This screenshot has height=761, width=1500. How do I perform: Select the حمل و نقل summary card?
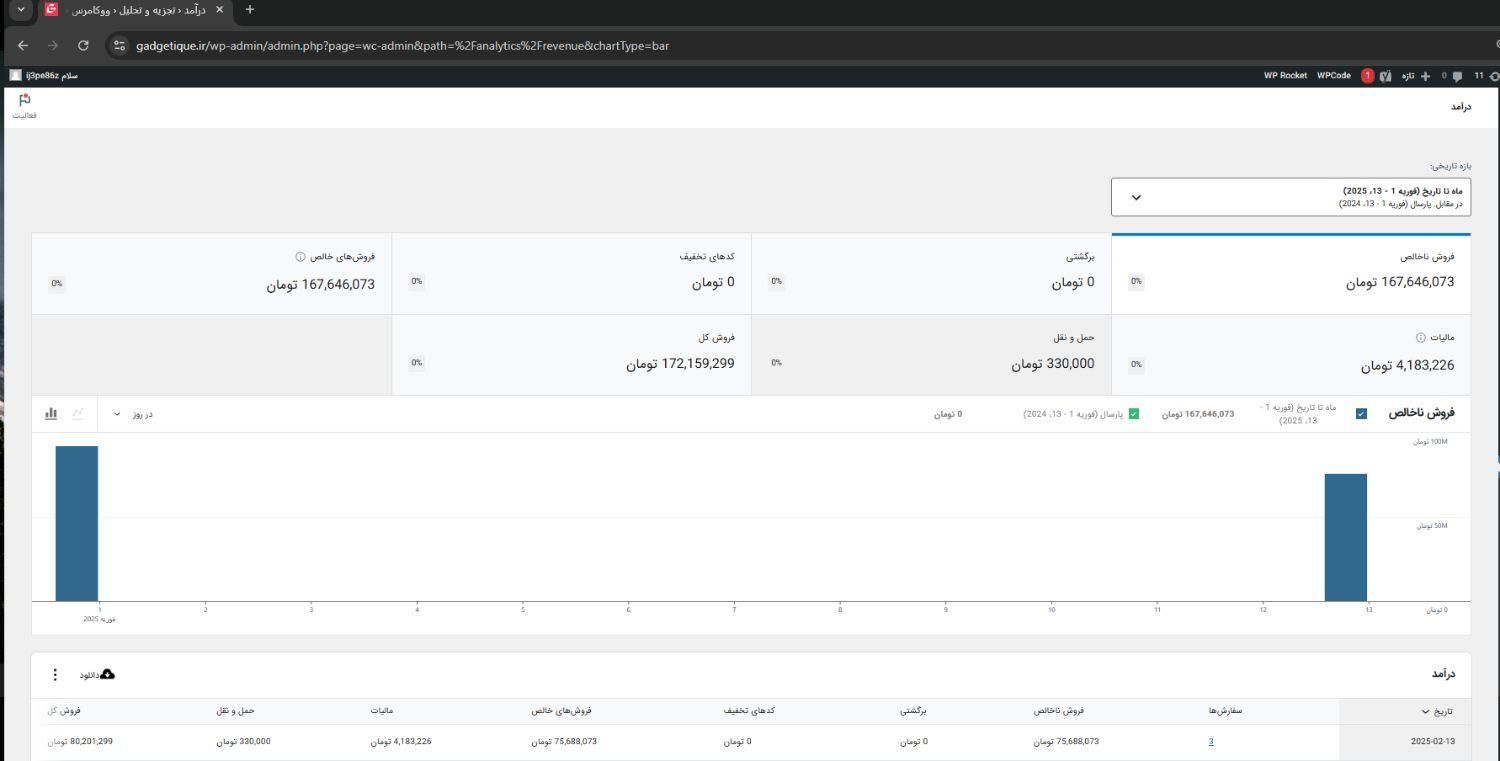click(931, 355)
